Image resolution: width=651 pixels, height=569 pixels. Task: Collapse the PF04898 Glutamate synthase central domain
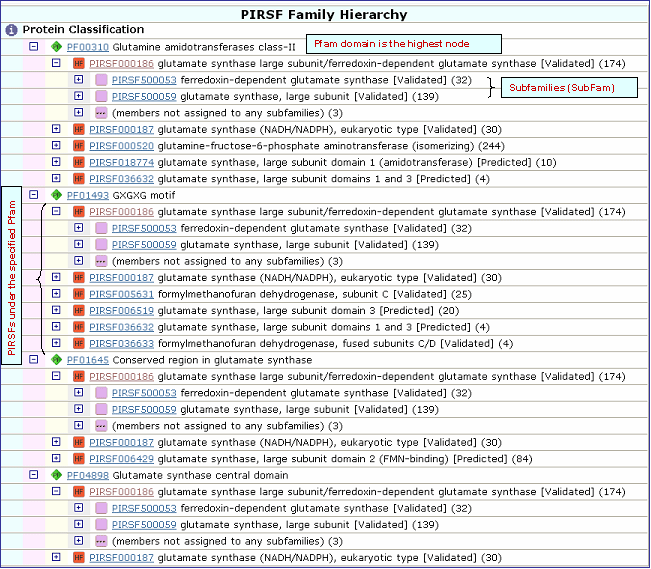pos(33,475)
